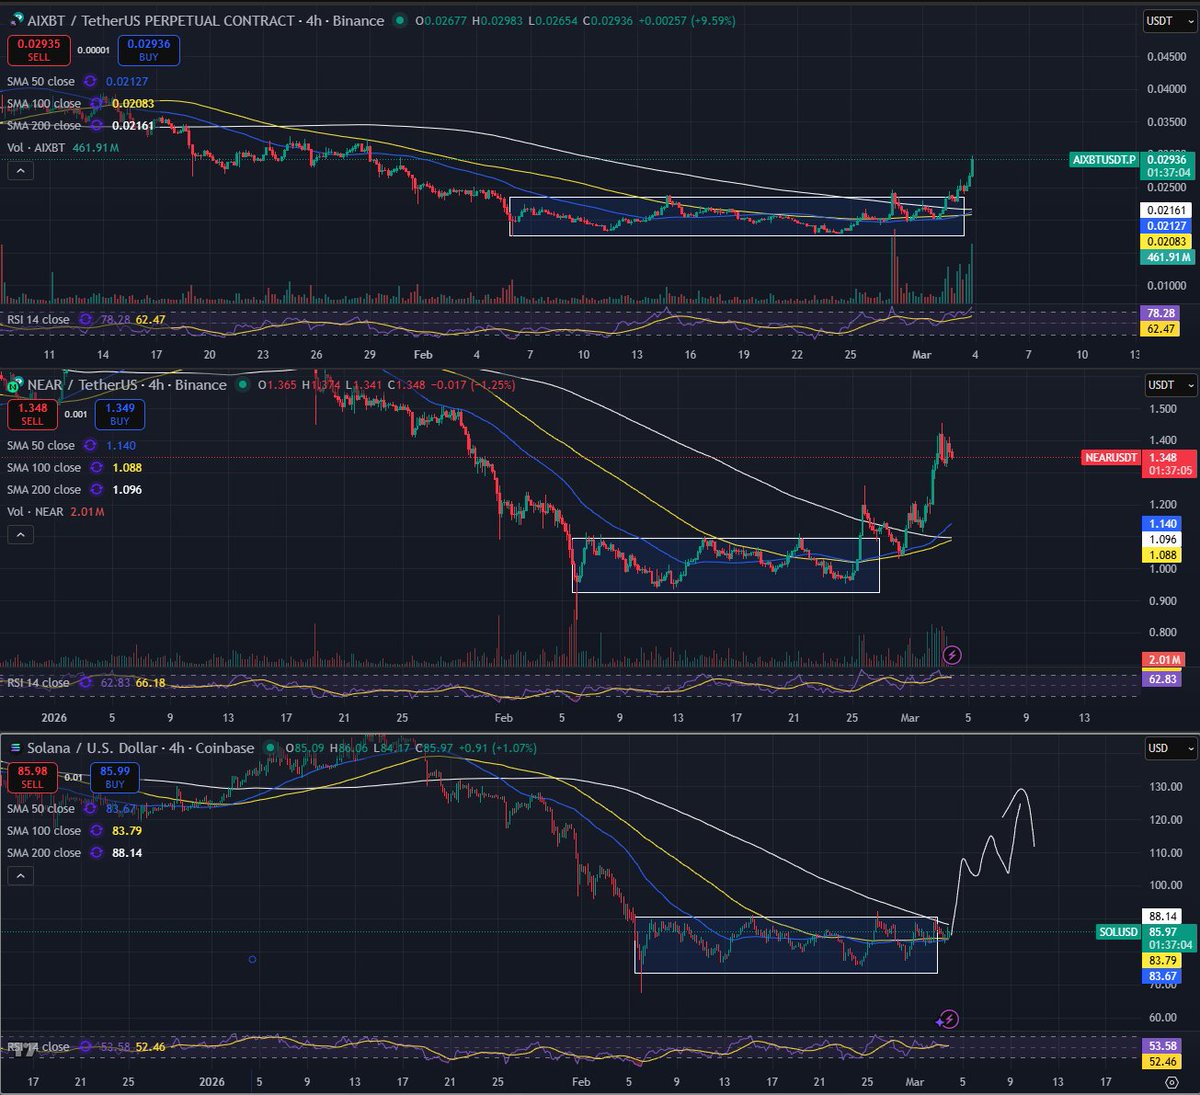Image resolution: width=1200 pixels, height=1095 pixels.
Task: Click the 85.98 SELL button
Action: point(33,777)
